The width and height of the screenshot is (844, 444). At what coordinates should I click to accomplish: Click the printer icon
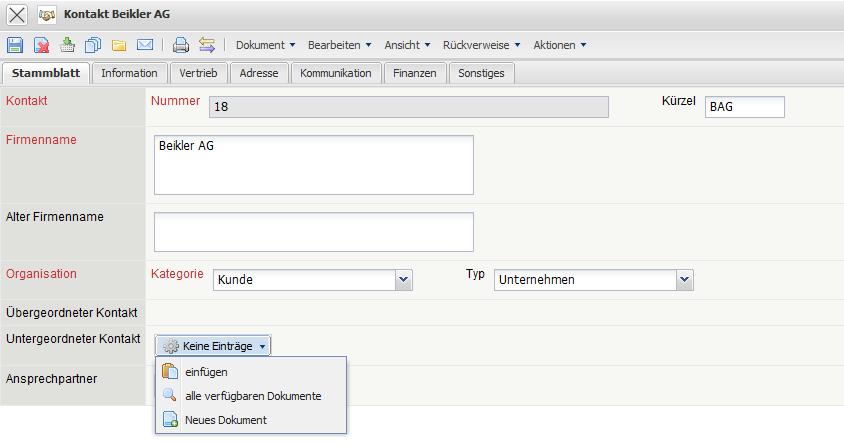coord(181,45)
